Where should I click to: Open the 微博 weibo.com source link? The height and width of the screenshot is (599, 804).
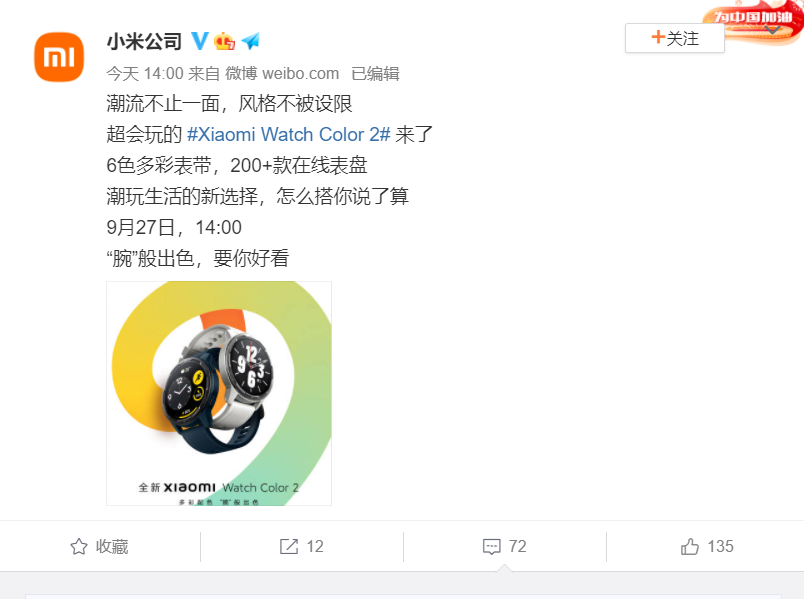(x=282, y=74)
